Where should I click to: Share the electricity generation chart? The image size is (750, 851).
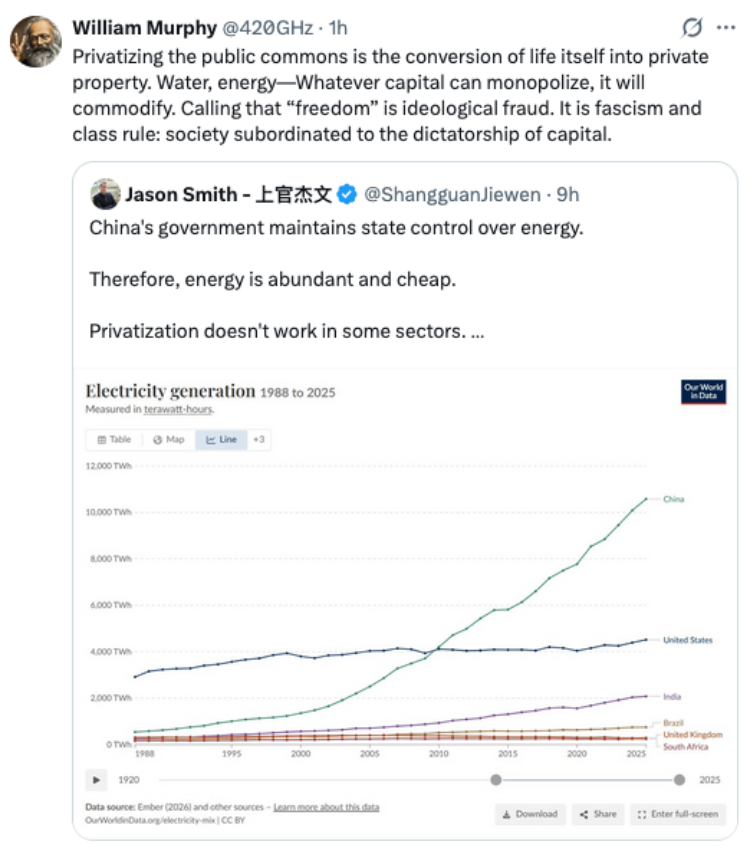(598, 814)
